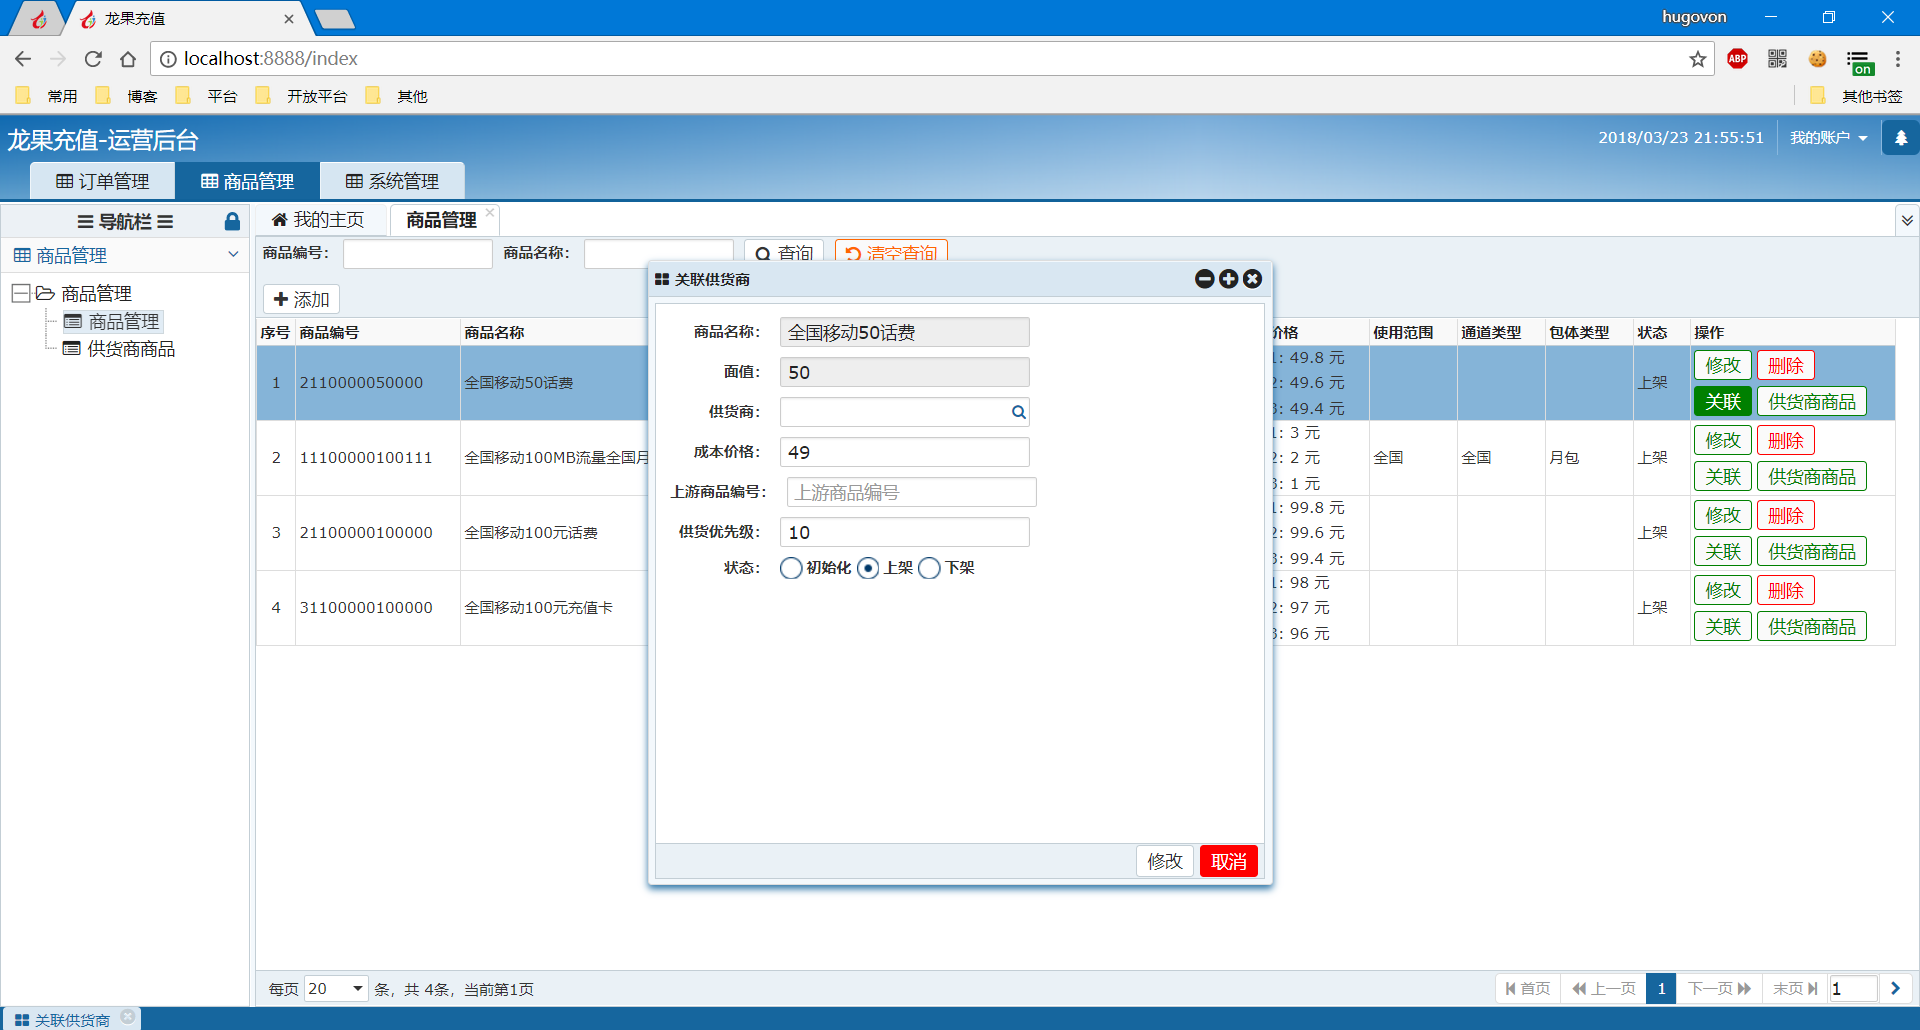Click the supplier search magnifier icon
This screenshot has height=1030, width=1920.
click(x=1018, y=412)
